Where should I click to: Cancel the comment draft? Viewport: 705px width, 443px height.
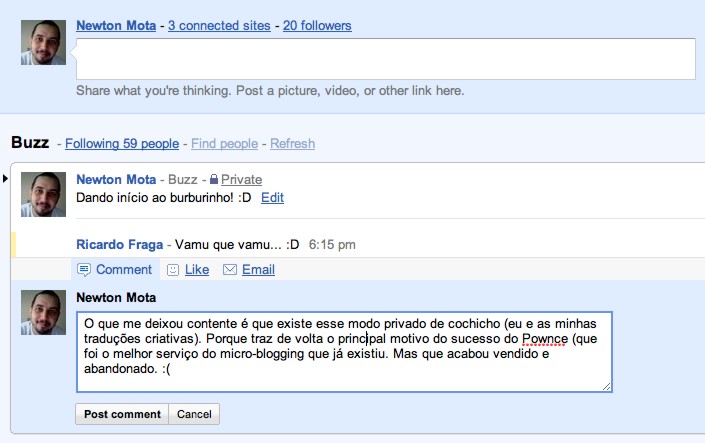coord(194,414)
